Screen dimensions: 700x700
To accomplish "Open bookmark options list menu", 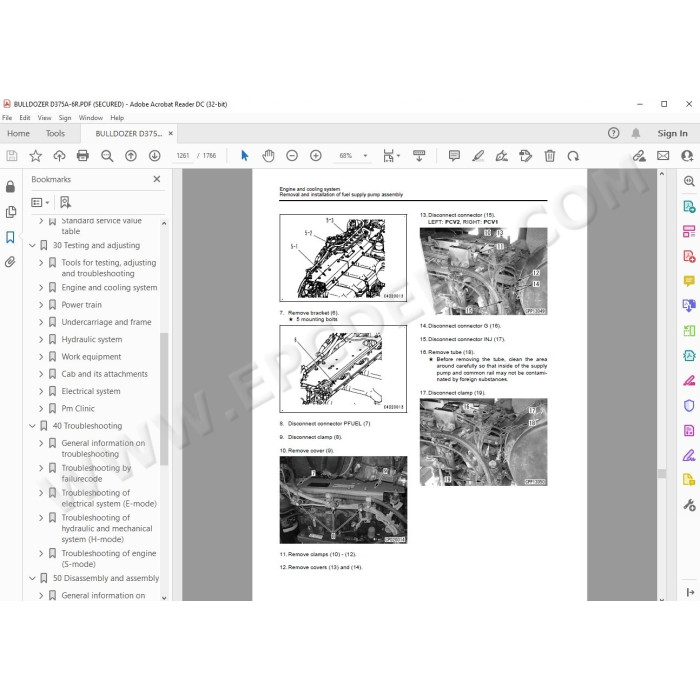I will 40,203.
